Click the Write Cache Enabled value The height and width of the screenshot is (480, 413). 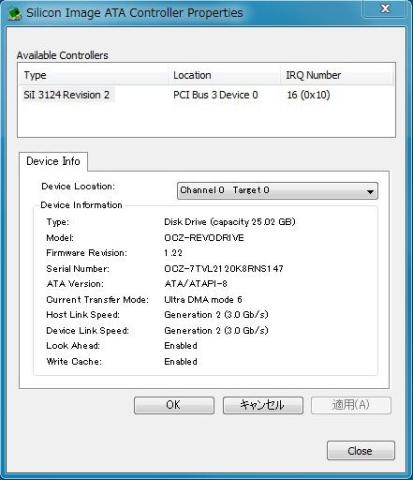point(181,361)
